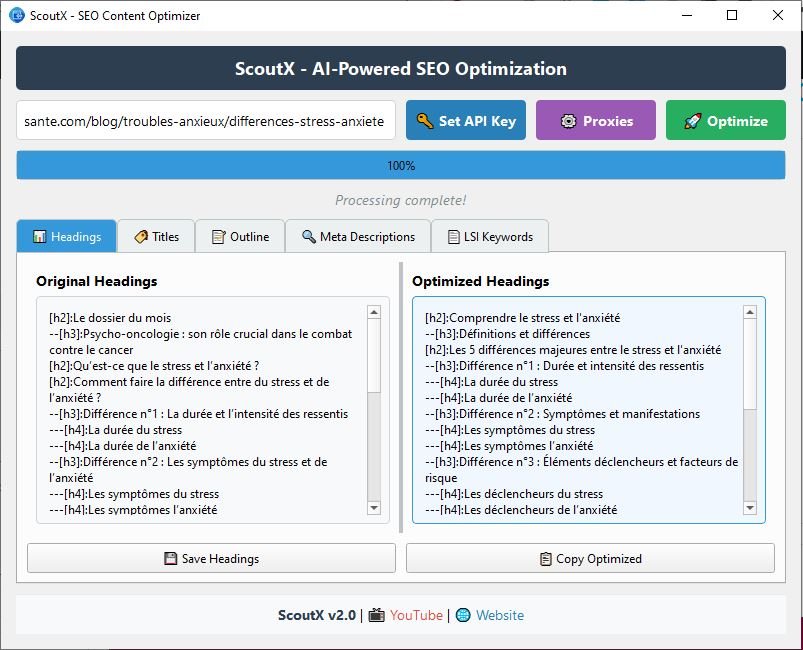The width and height of the screenshot is (803, 650).
Task: Open the Meta Descriptions tab
Action: [358, 236]
